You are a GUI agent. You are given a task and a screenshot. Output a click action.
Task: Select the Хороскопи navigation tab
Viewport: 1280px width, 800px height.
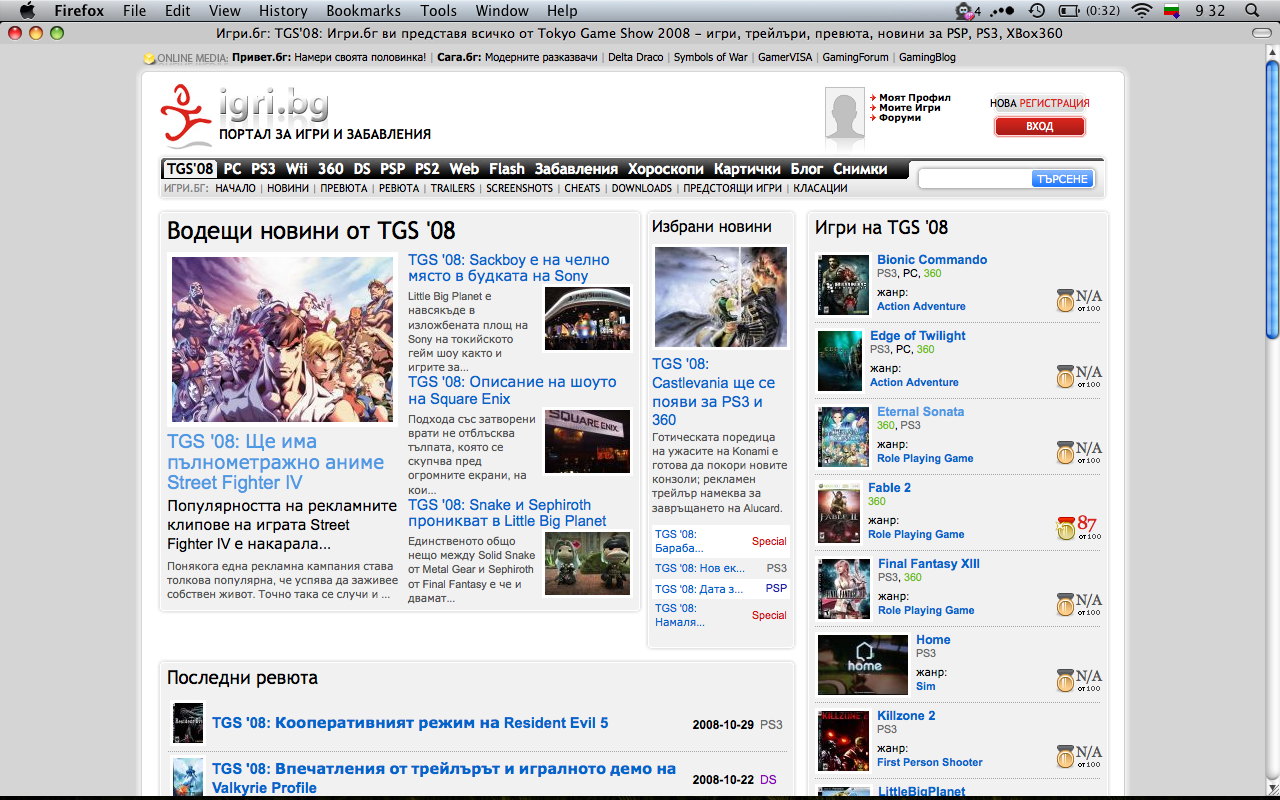point(666,169)
